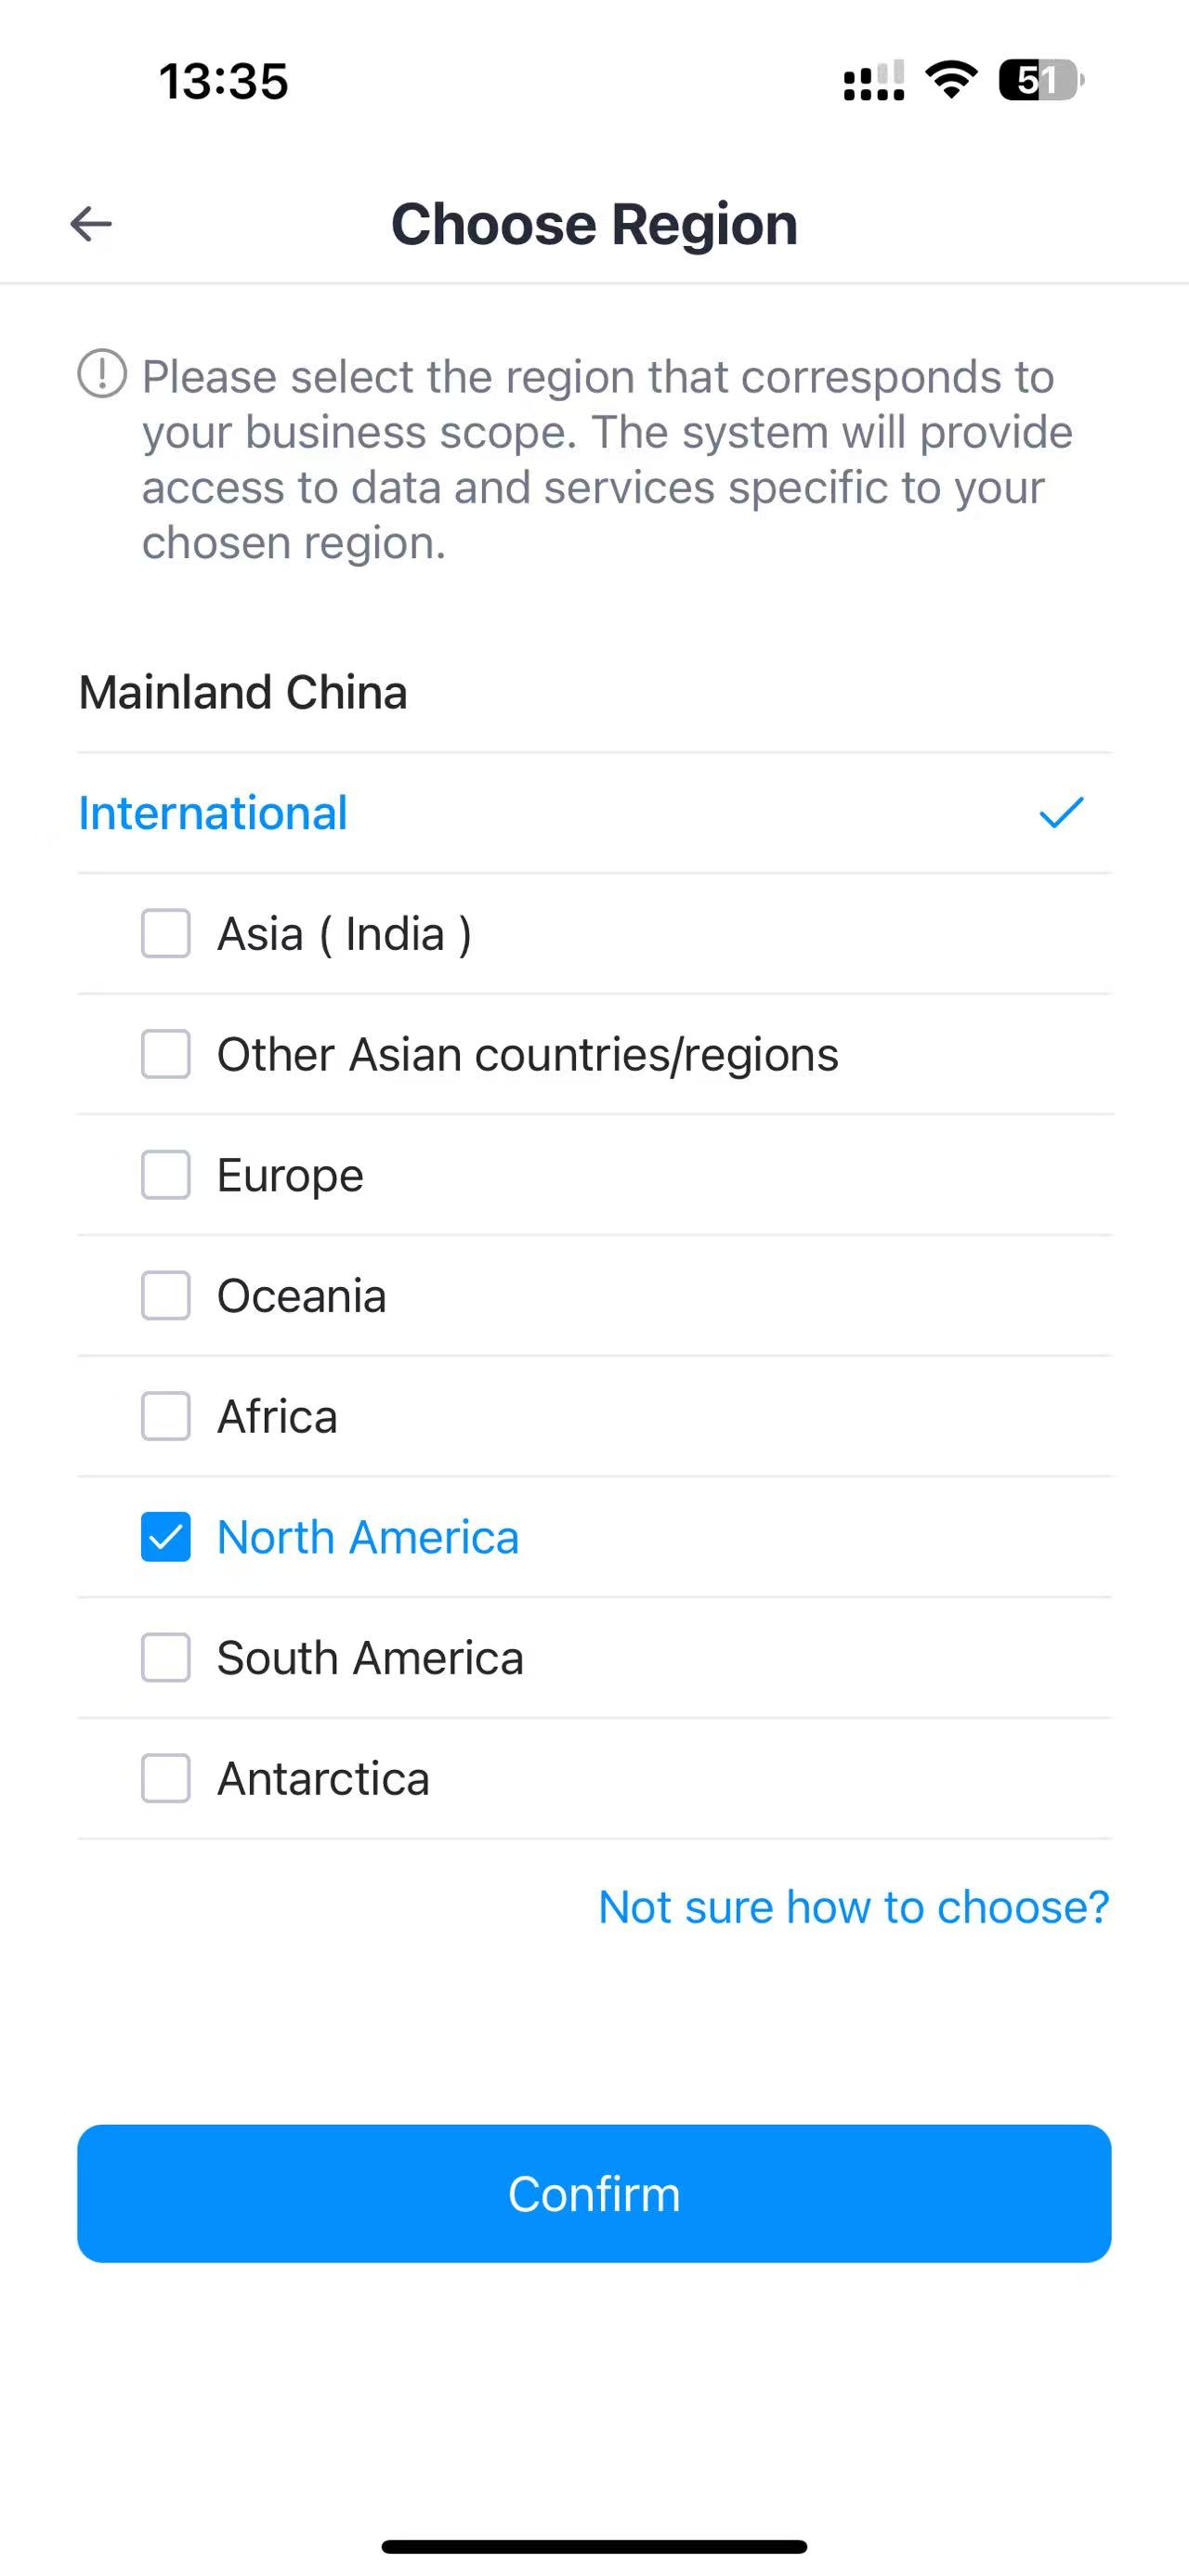Open the "Not sure how to choose?" link
This screenshot has width=1189, height=2576.
pyautogui.click(x=853, y=1907)
